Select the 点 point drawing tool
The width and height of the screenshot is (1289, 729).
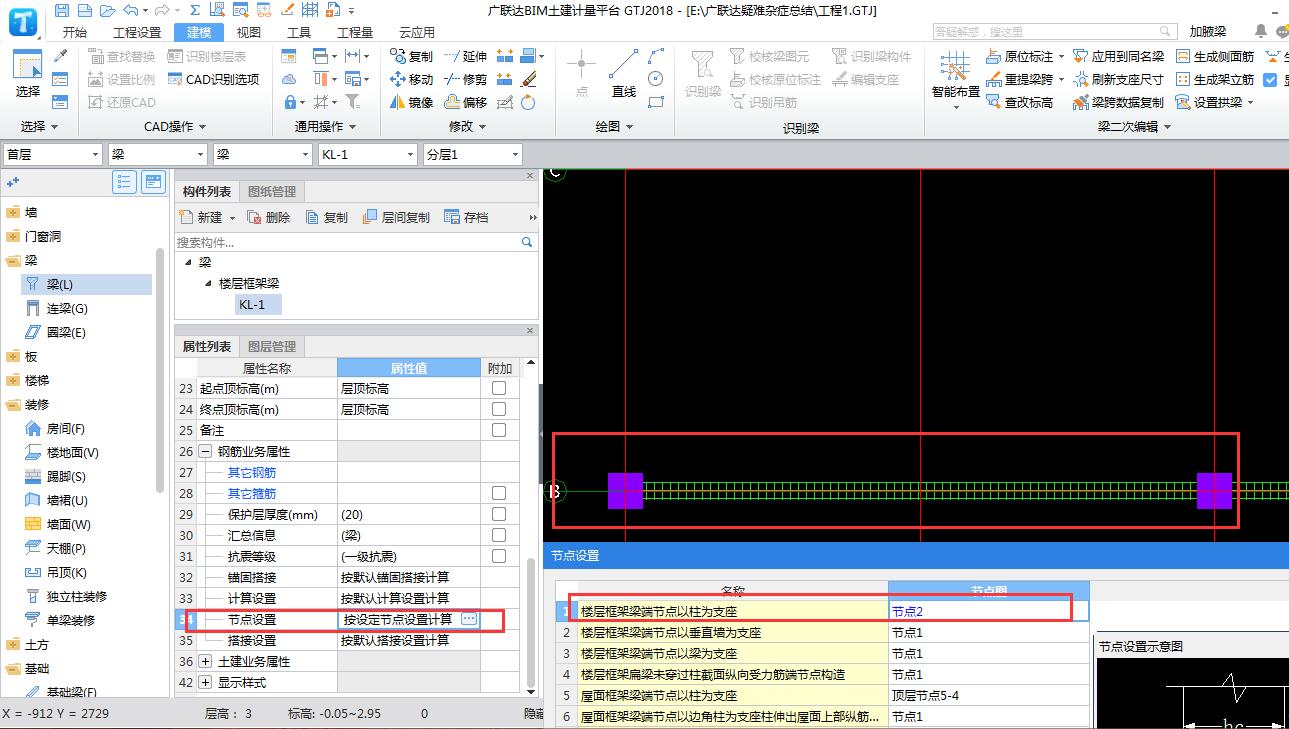coord(581,74)
